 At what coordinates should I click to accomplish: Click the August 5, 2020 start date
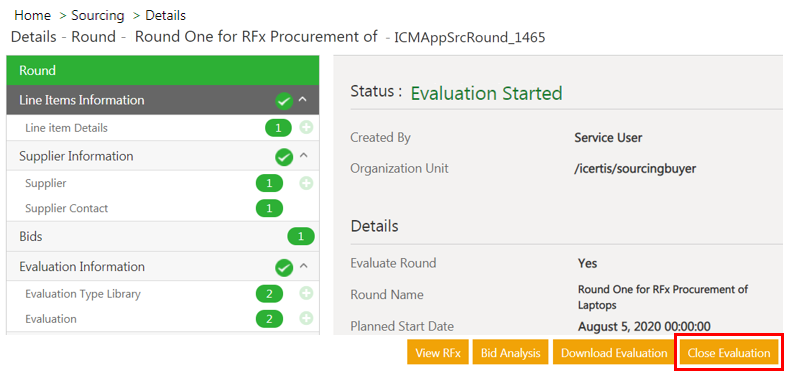(x=644, y=327)
